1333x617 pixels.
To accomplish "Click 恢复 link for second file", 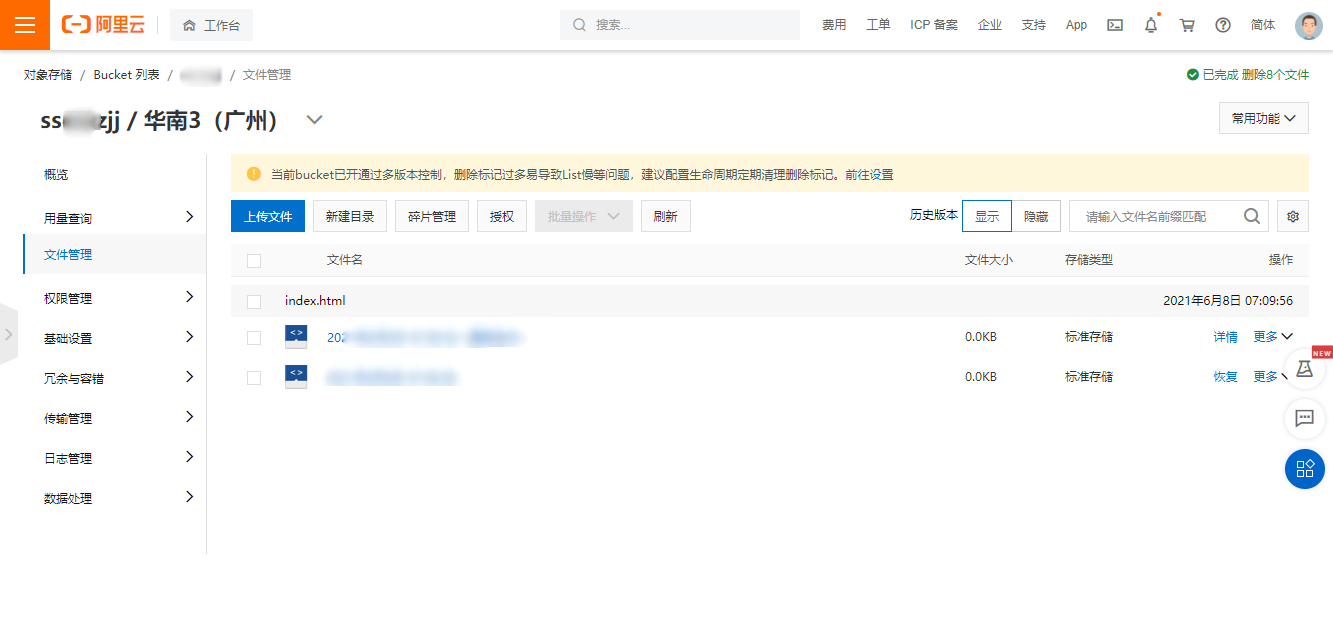I will [x=1226, y=377].
